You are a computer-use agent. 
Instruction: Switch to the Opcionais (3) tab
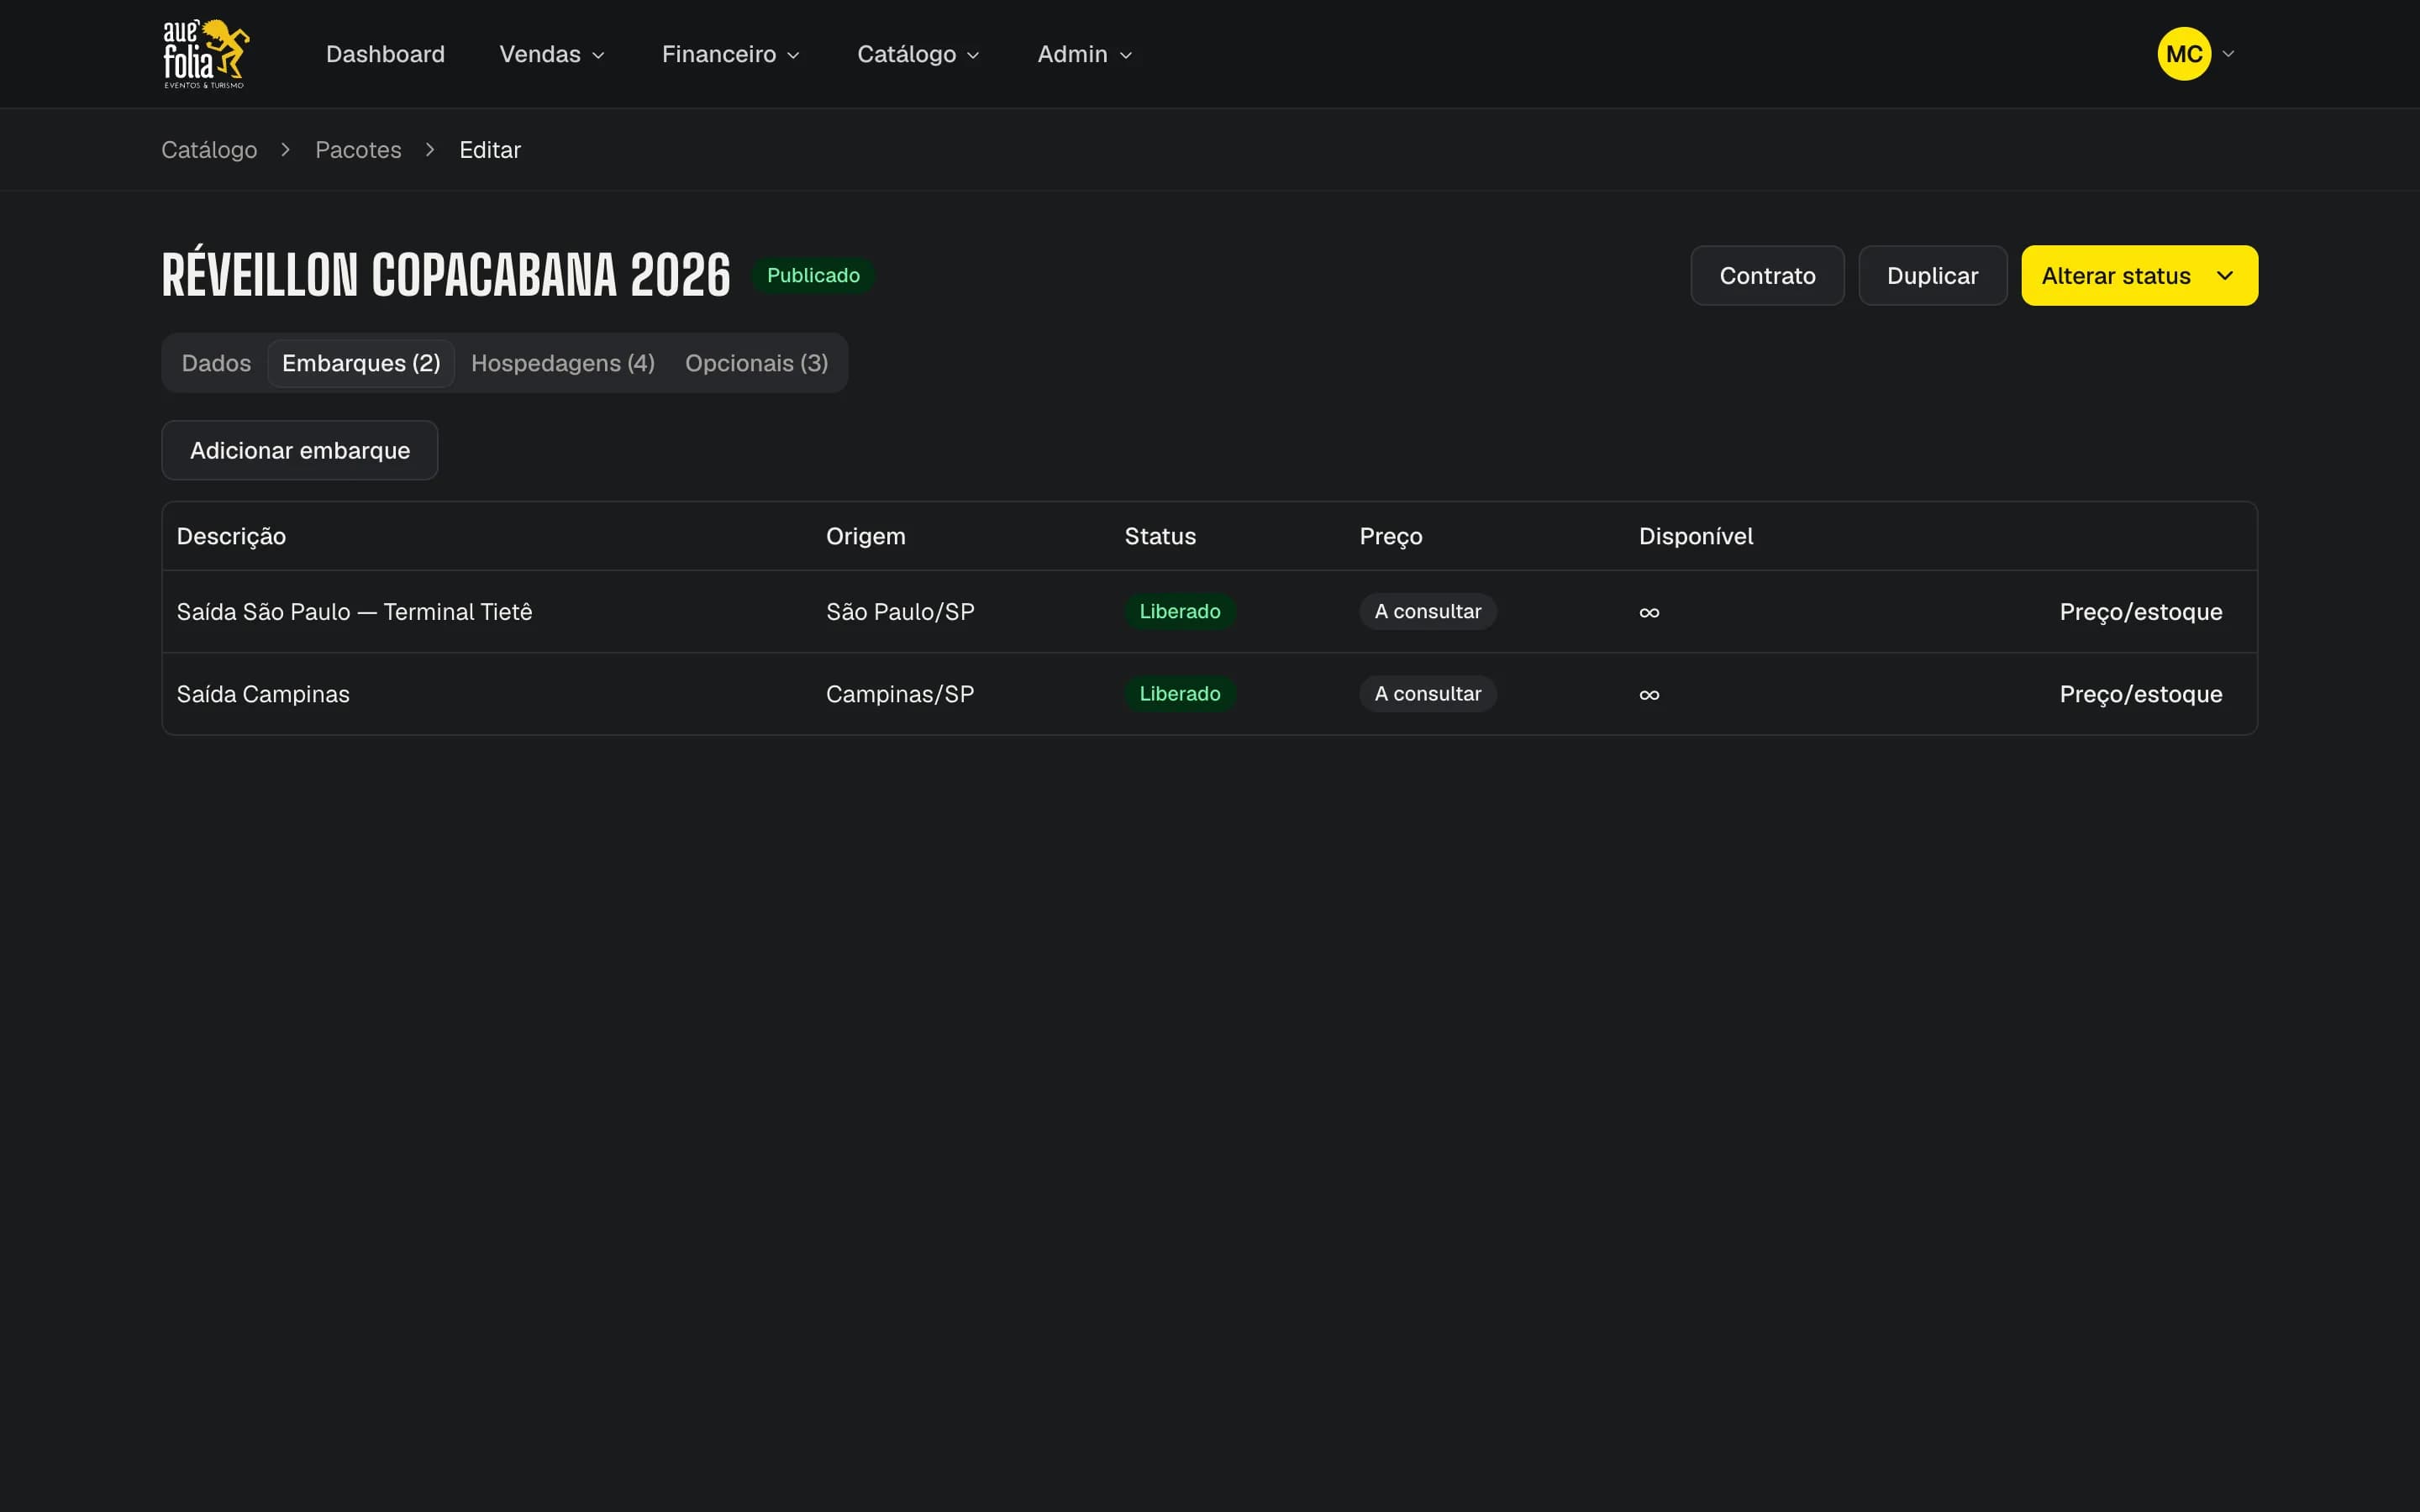756,363
